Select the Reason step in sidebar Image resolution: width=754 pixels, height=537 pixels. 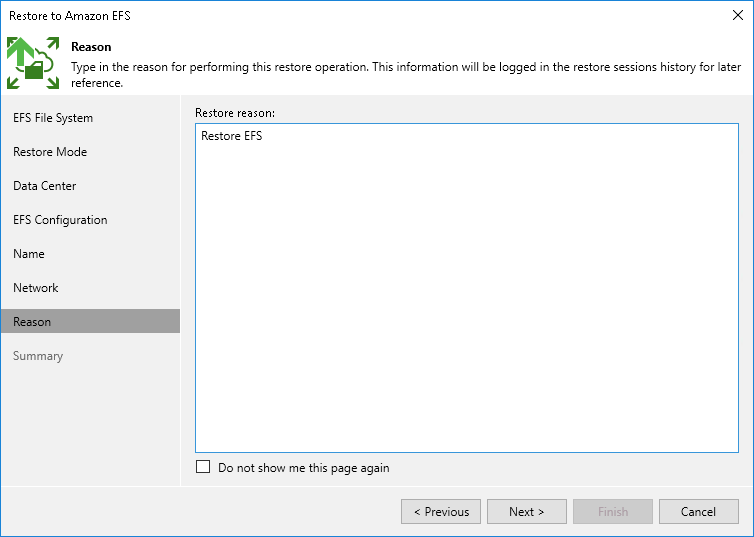click(x=32, y=322)
